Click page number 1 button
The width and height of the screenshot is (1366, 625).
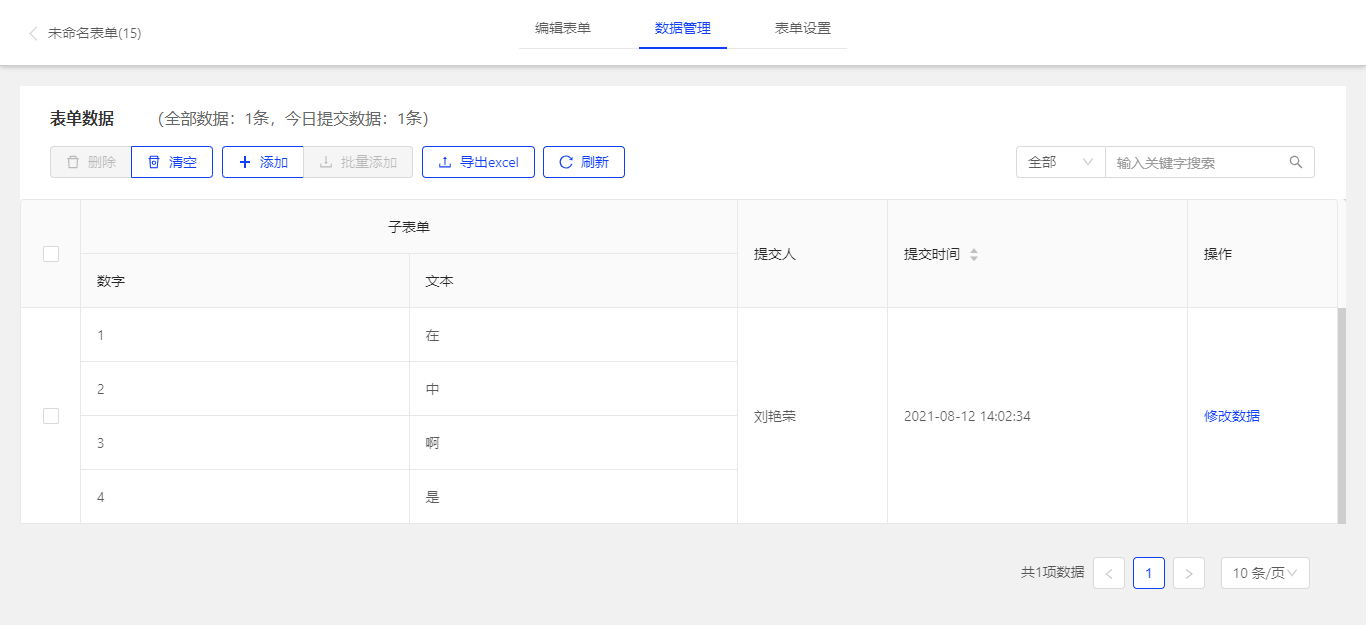(1149, 573)
